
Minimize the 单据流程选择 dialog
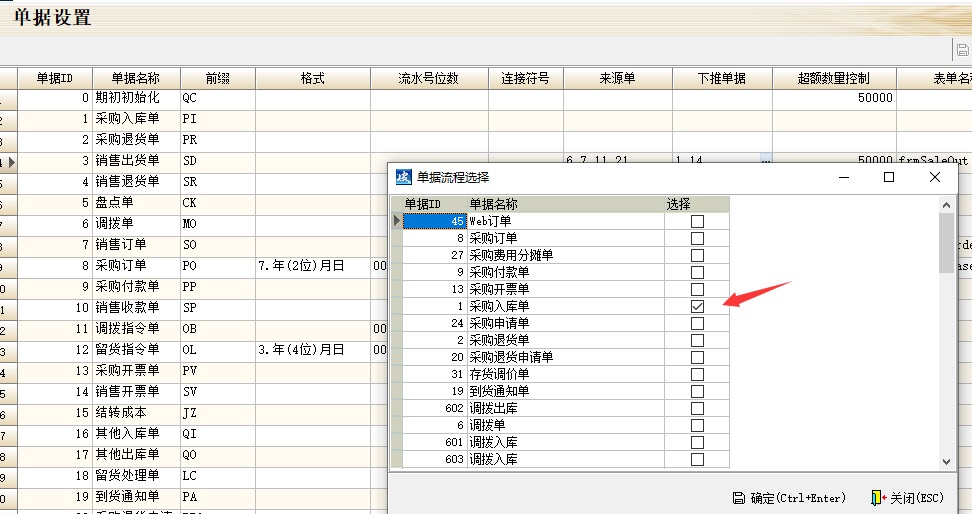(x=842, y=177)
